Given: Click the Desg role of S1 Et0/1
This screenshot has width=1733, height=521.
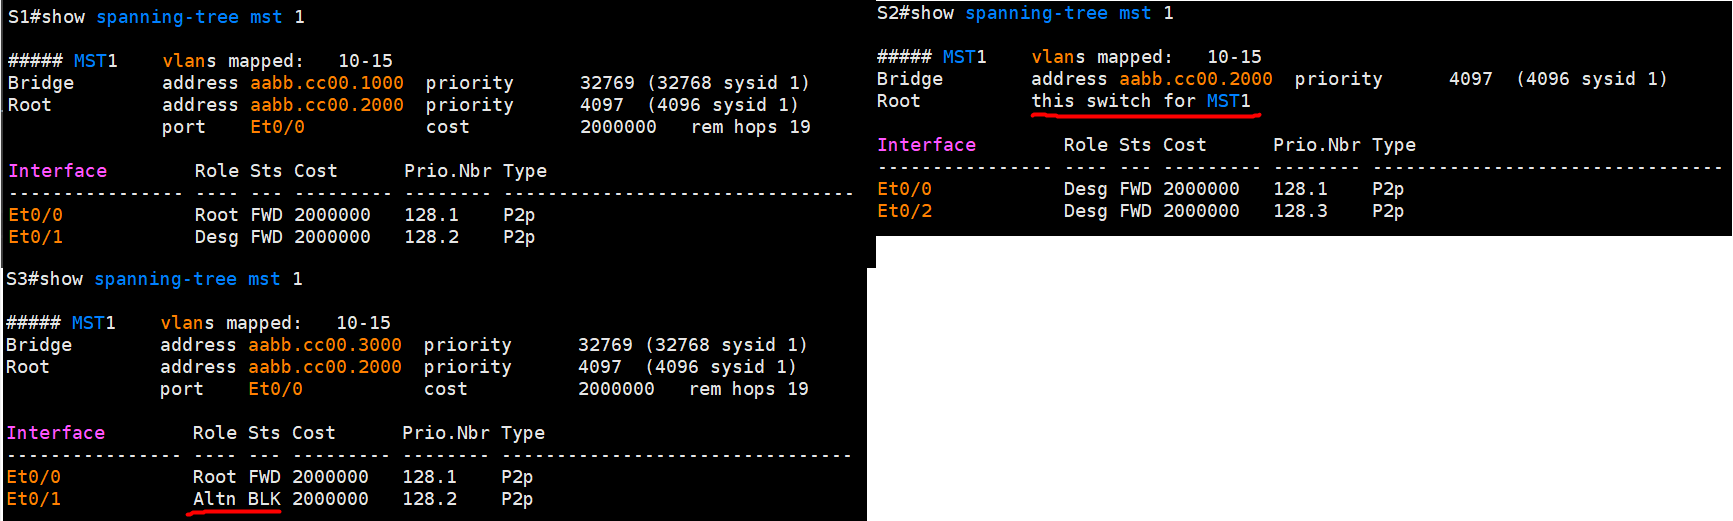Looking at the screenshot, I should click(216, 237).
